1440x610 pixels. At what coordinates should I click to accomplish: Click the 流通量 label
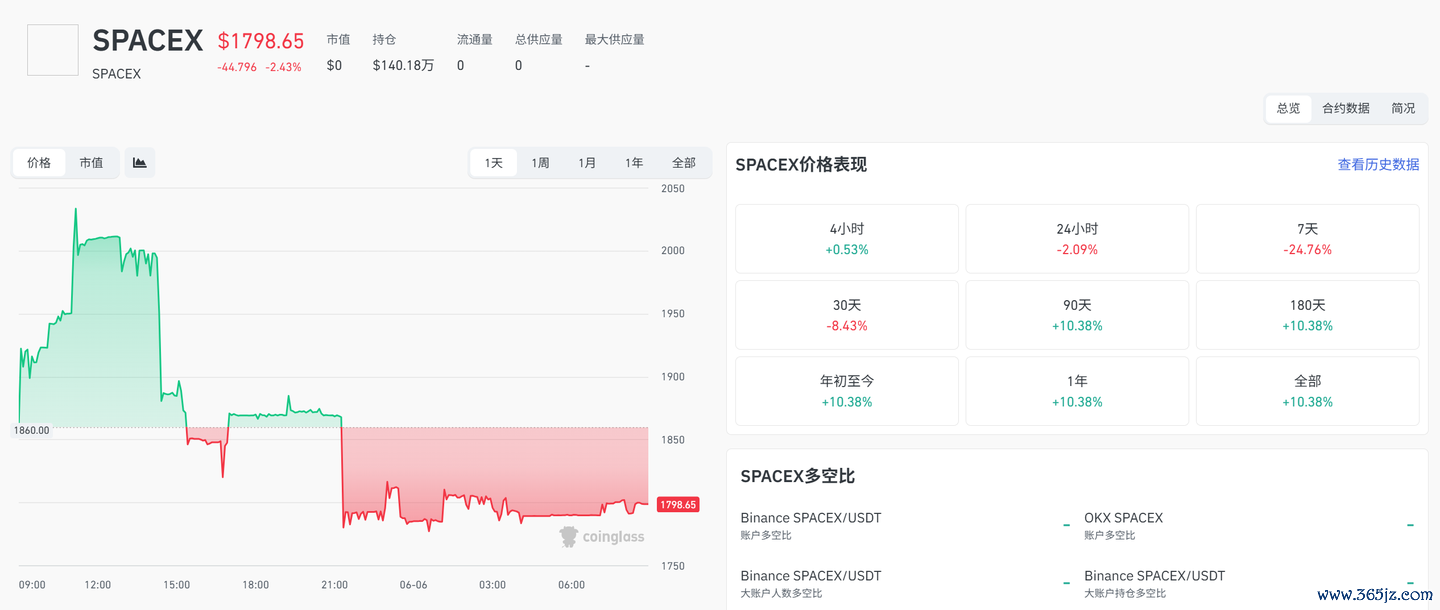pyautogui.click(x=475, y=40)
